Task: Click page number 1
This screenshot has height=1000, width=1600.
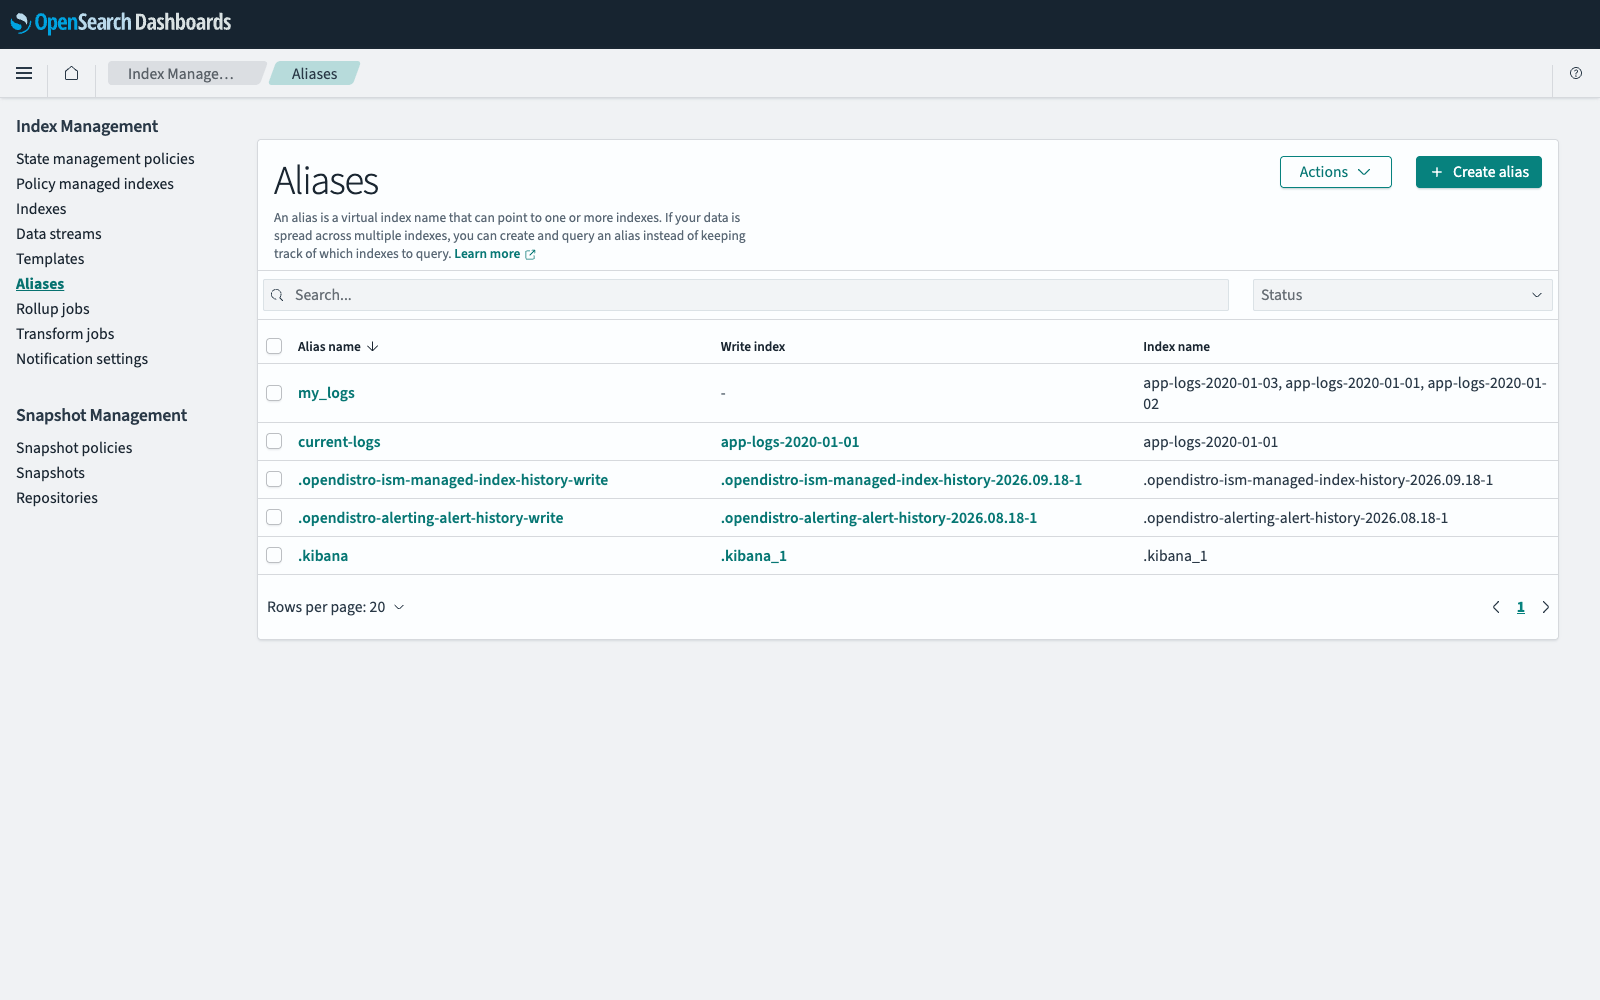Action: coord(1521,607)
